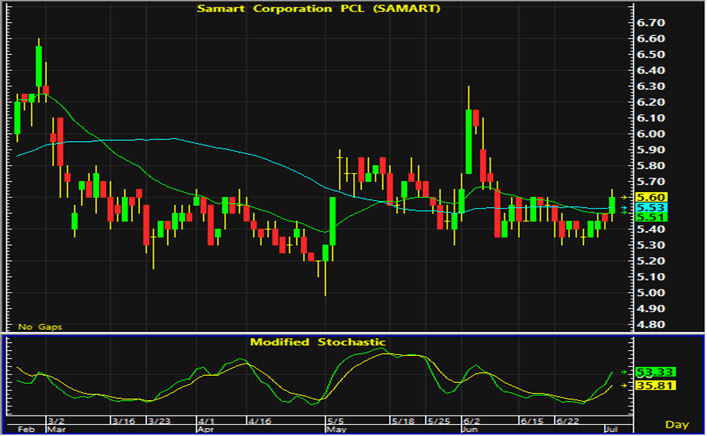
Task: Click the Mar month label
Action: point(57,429)
